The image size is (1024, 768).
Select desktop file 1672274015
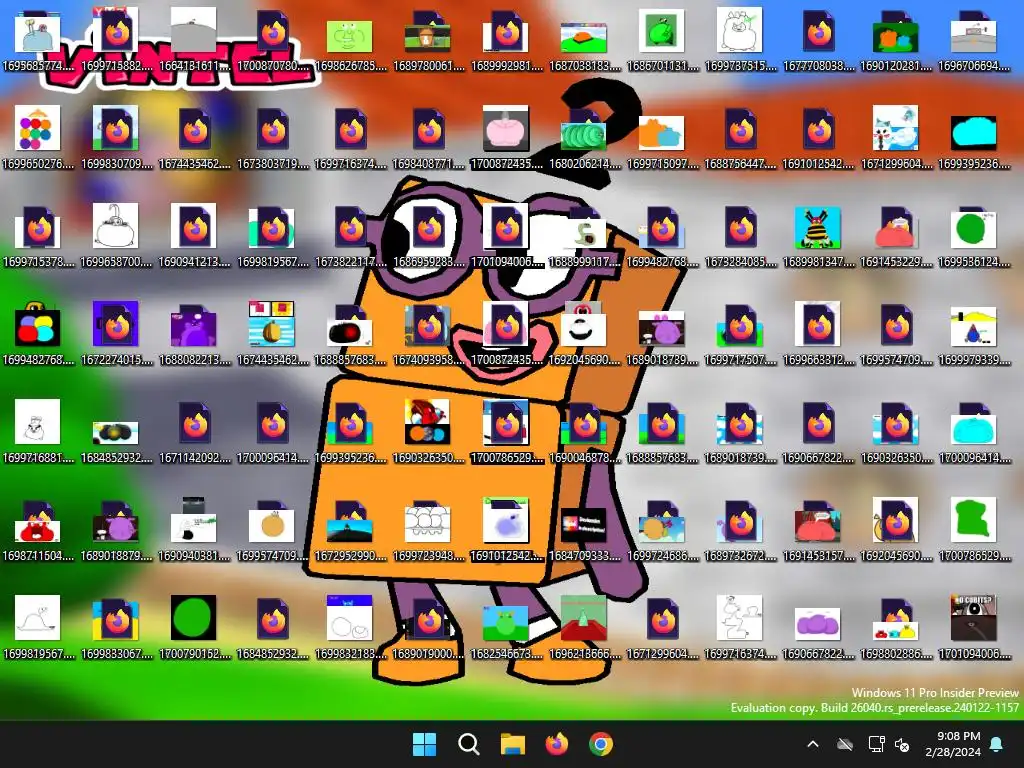coord(116,334)
